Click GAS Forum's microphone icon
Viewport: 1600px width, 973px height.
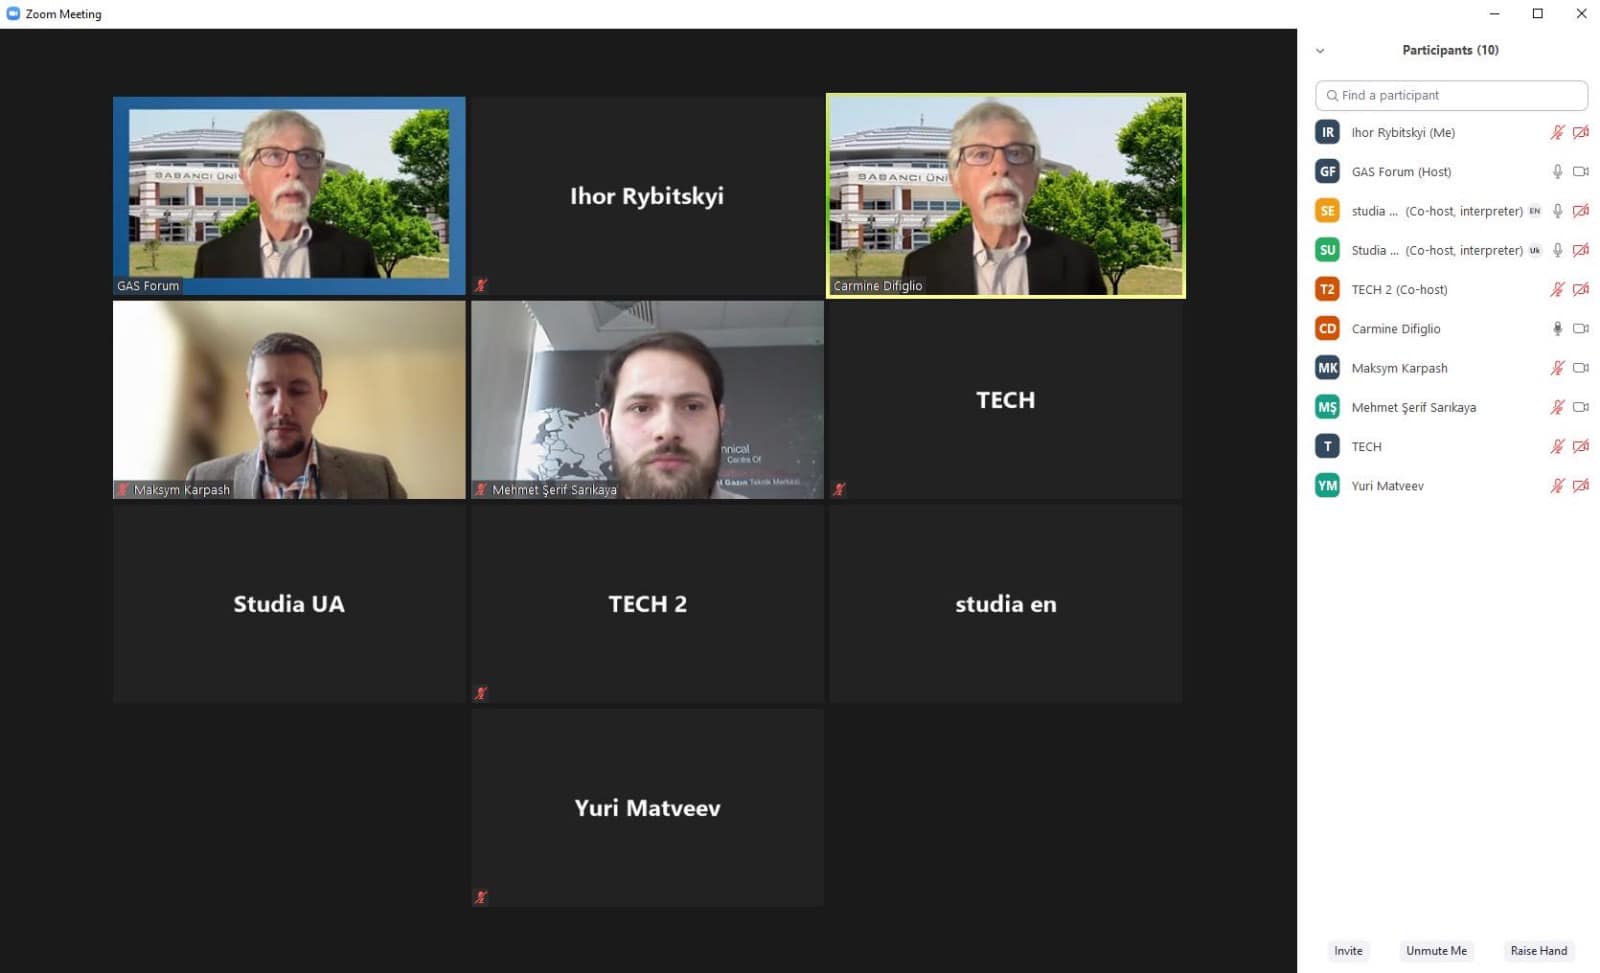coord(1557,172)
